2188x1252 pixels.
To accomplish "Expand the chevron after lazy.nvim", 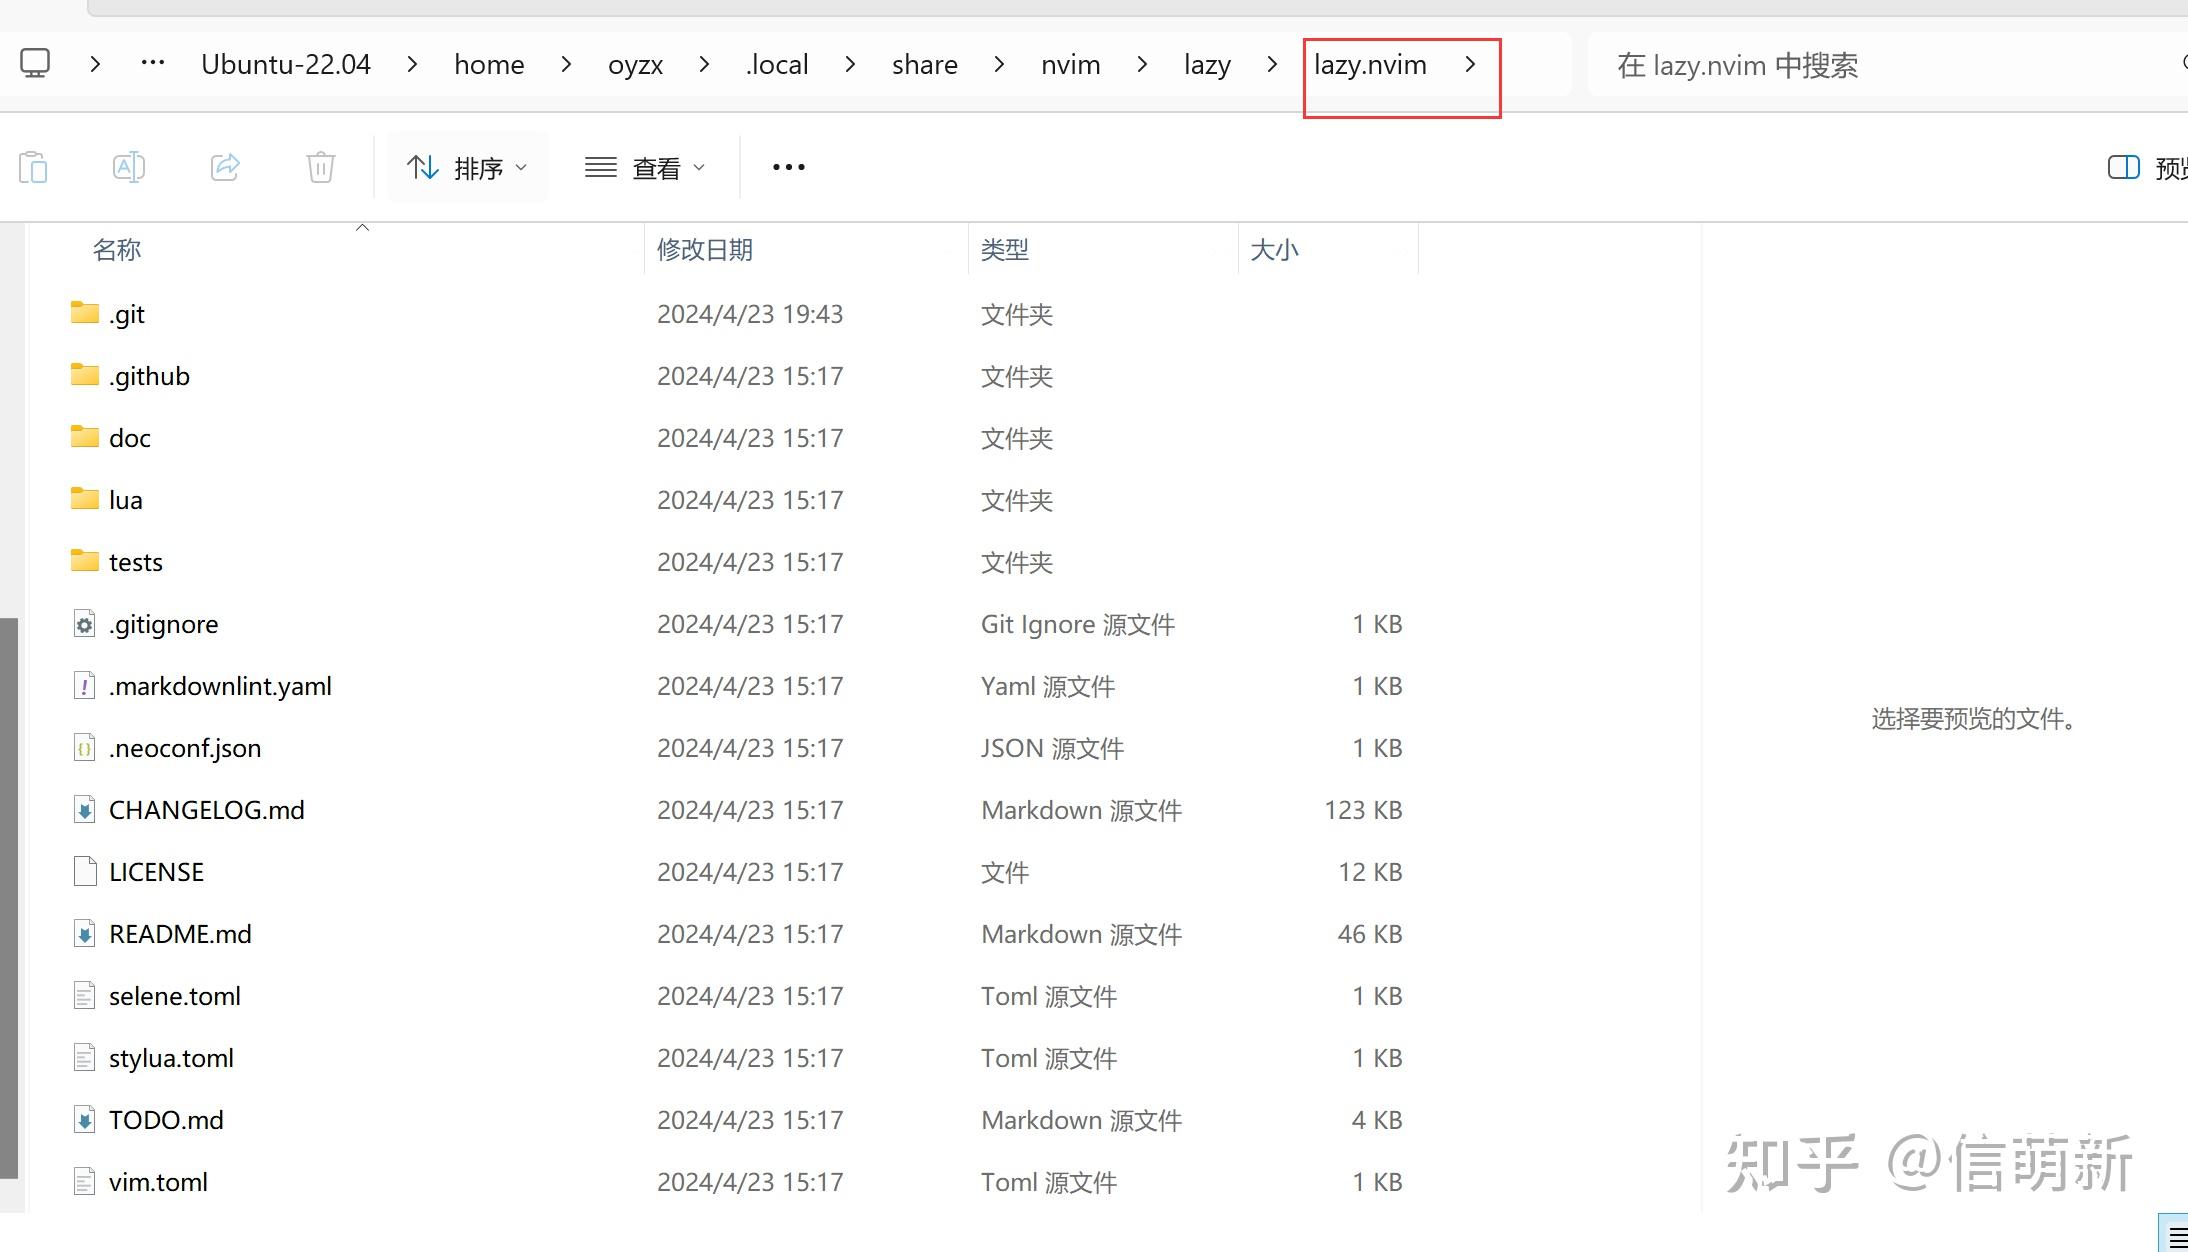I will (x=1470, y=63).
